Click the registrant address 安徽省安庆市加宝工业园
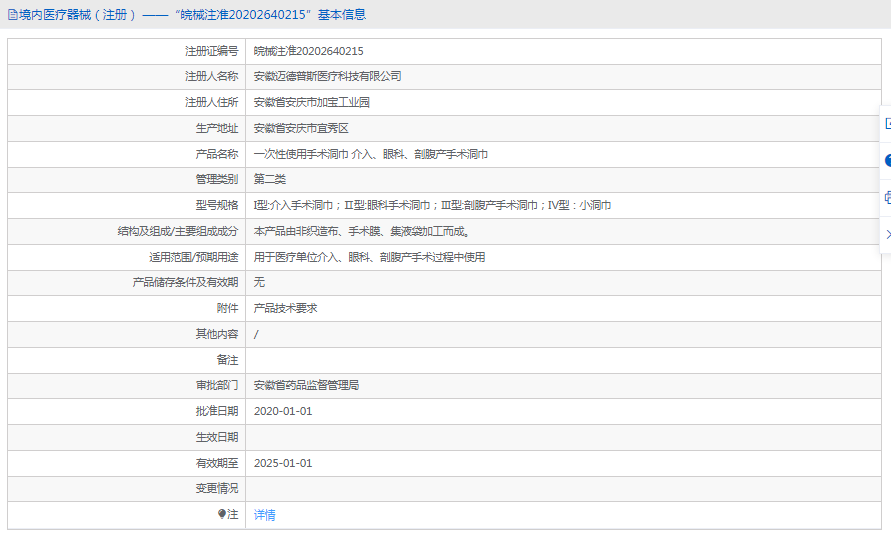This screenshot has height=534, width=891. pos(312,102)
